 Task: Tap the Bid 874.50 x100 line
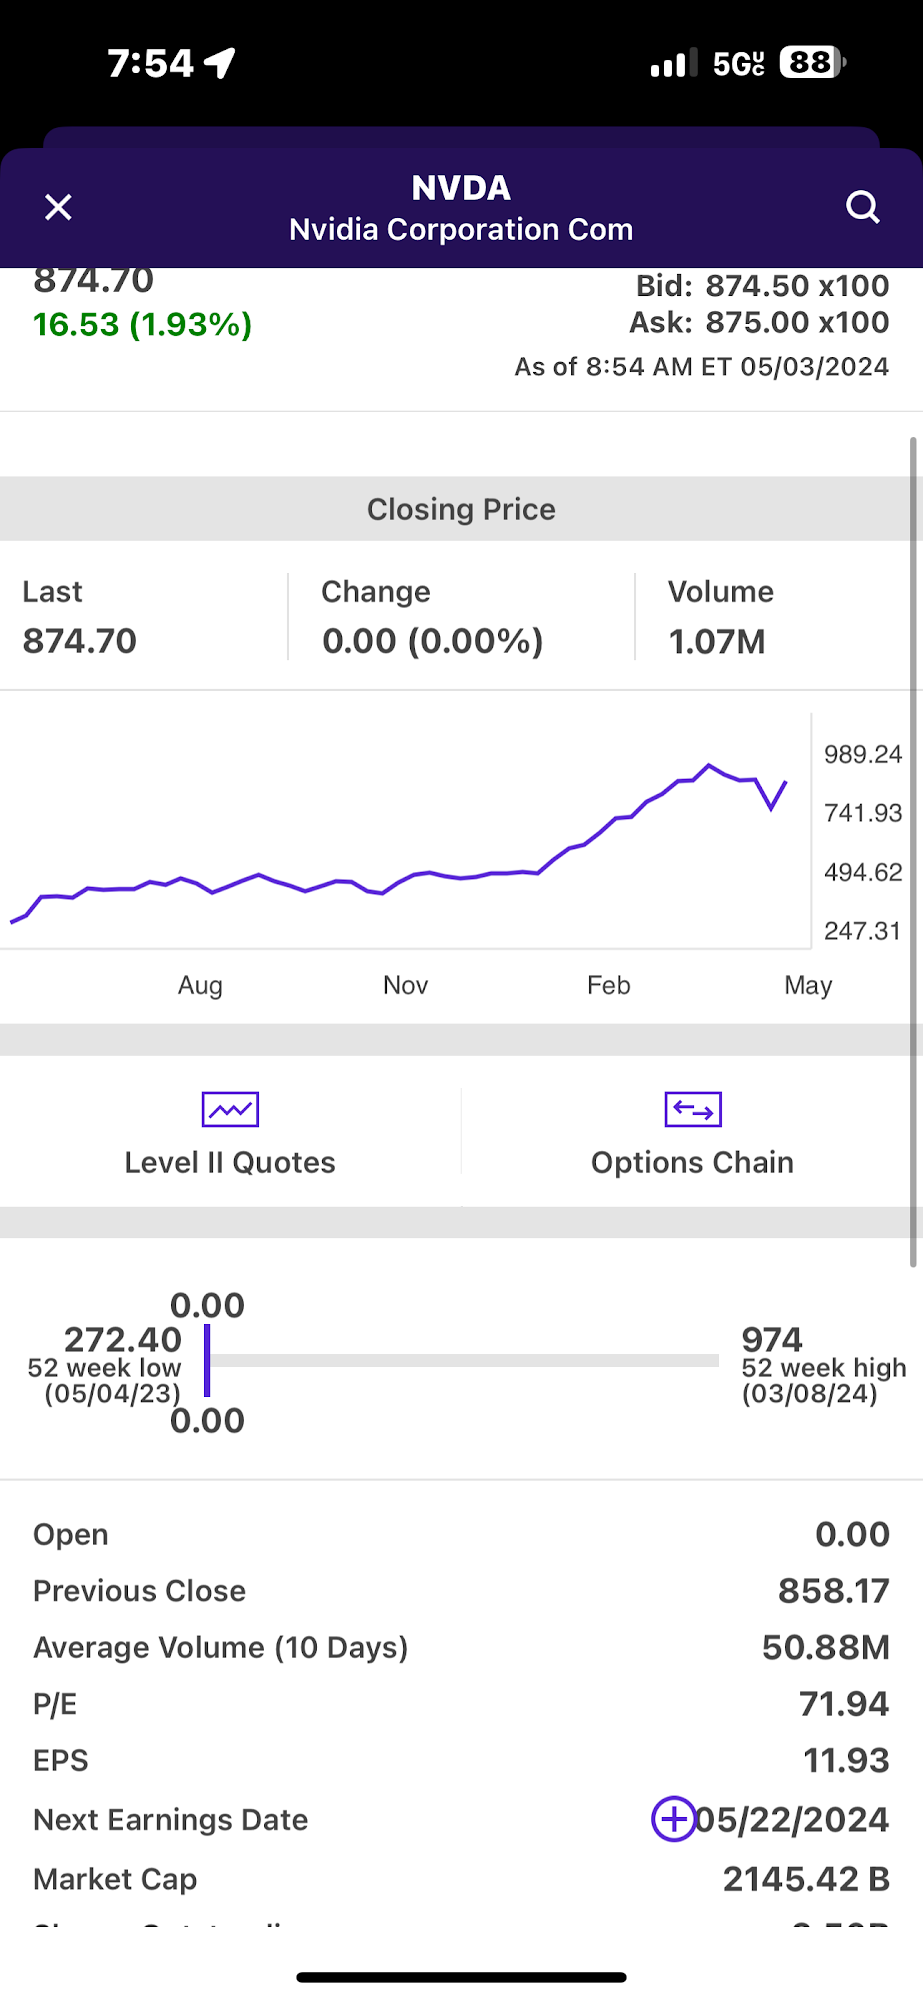tap(762, 286)
